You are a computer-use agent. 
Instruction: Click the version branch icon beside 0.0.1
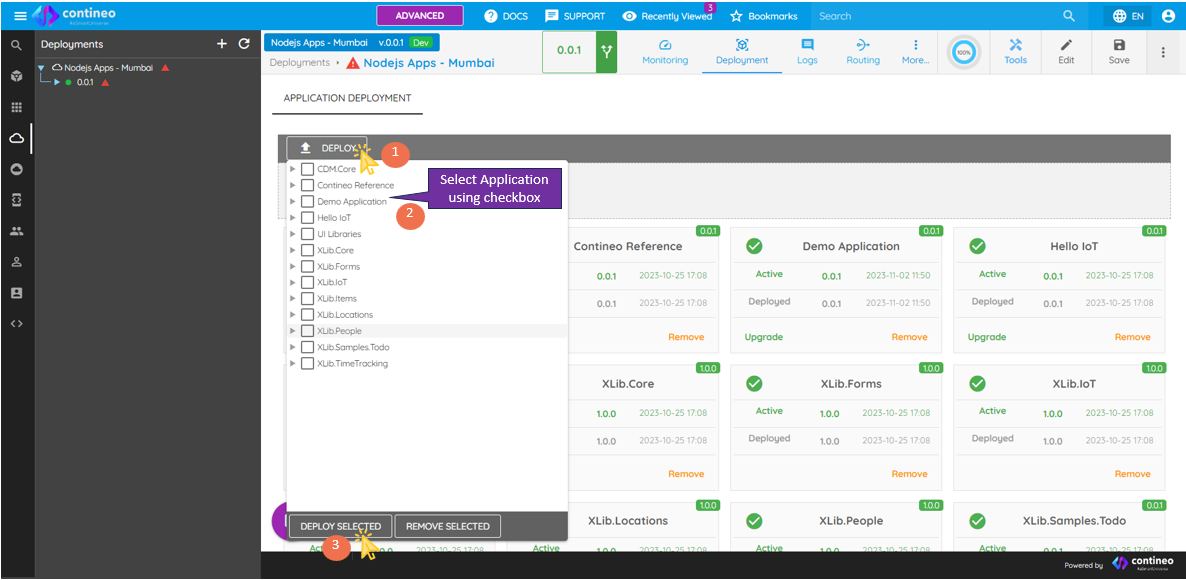click(x=606, y=51)
